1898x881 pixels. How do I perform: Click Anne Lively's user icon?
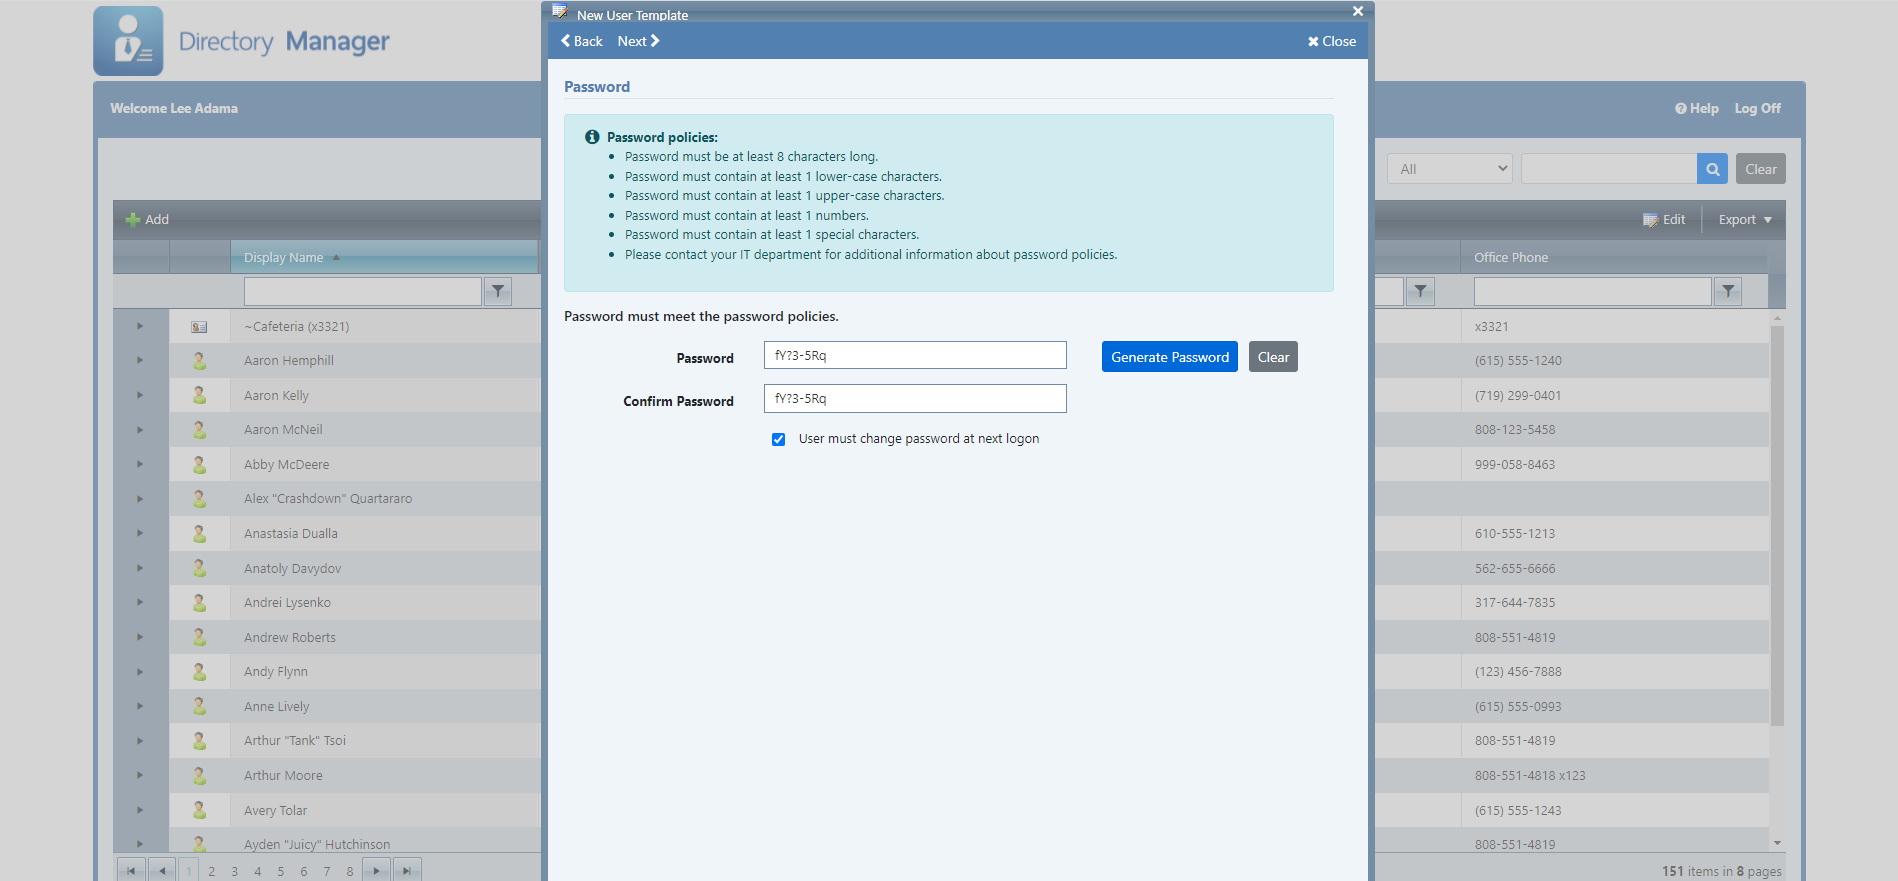199,706
